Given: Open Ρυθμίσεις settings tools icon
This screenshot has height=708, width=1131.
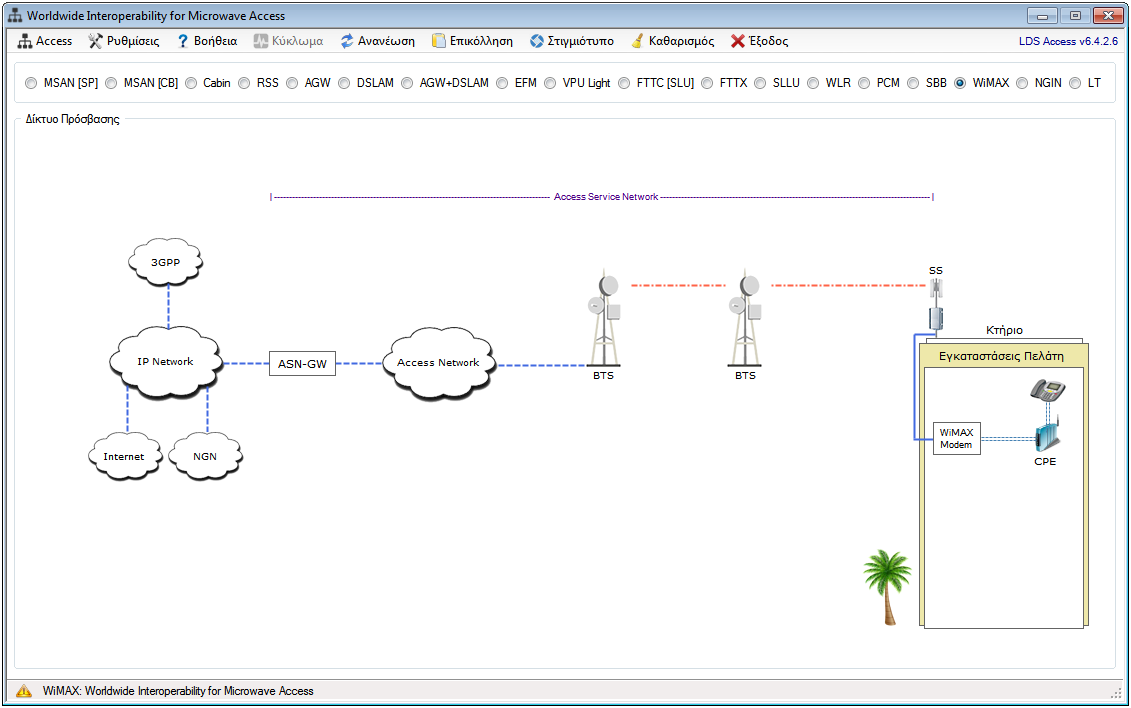Looking at the screenshot, I should (96, 41).
